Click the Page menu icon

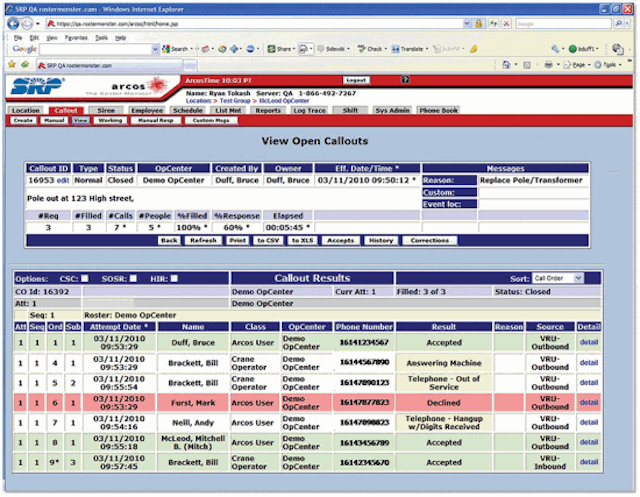(x=567, y=64)
